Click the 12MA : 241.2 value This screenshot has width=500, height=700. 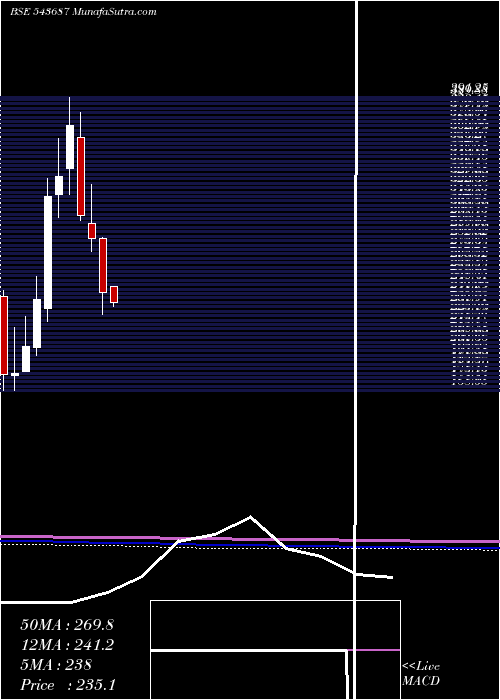tap(67, 645)
